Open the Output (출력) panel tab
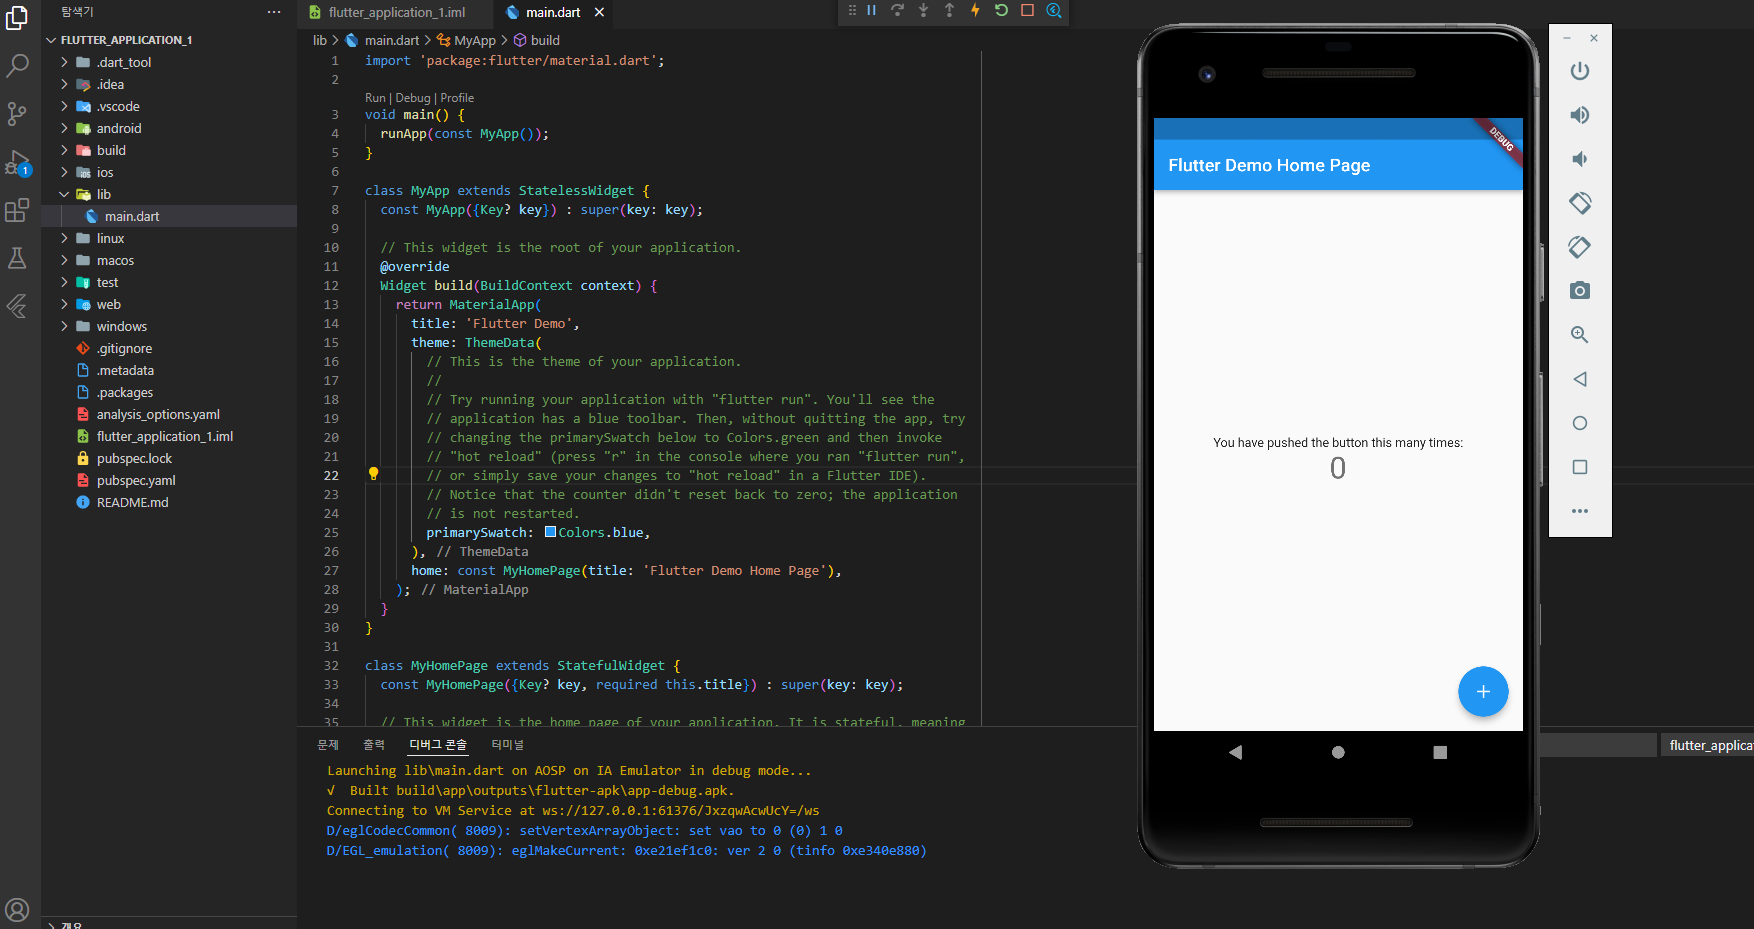The width and height of the screenshot is (1754, 929). point(374,745)
